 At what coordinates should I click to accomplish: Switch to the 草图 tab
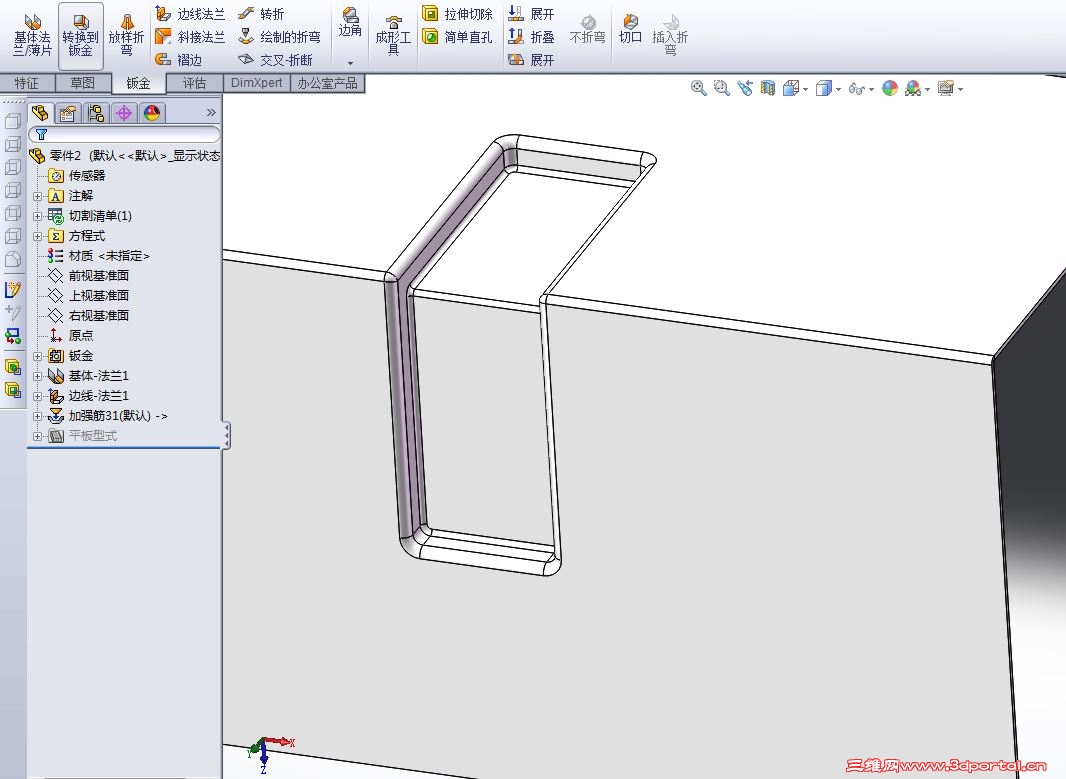click(82, 83)
